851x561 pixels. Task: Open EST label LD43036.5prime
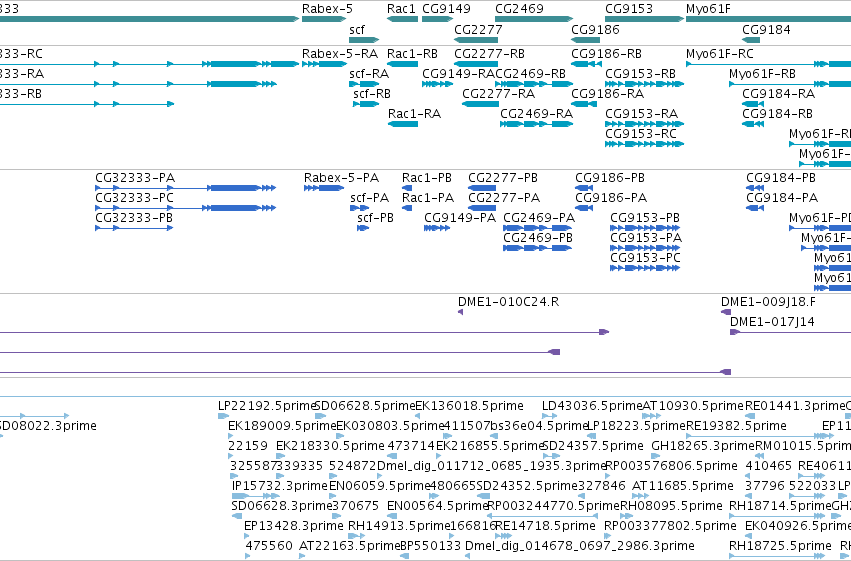(592, 406)
